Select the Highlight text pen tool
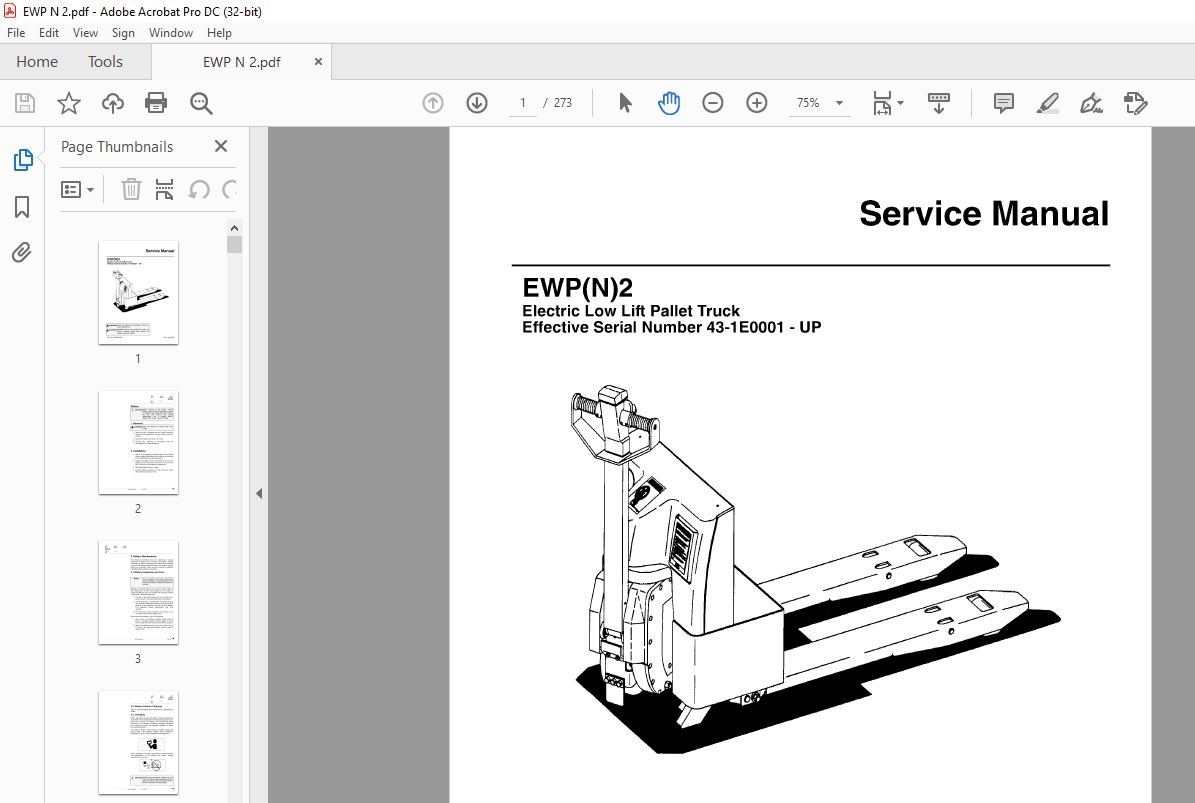Screen dimensions: 1195x803 click(x=1048, y=103)
